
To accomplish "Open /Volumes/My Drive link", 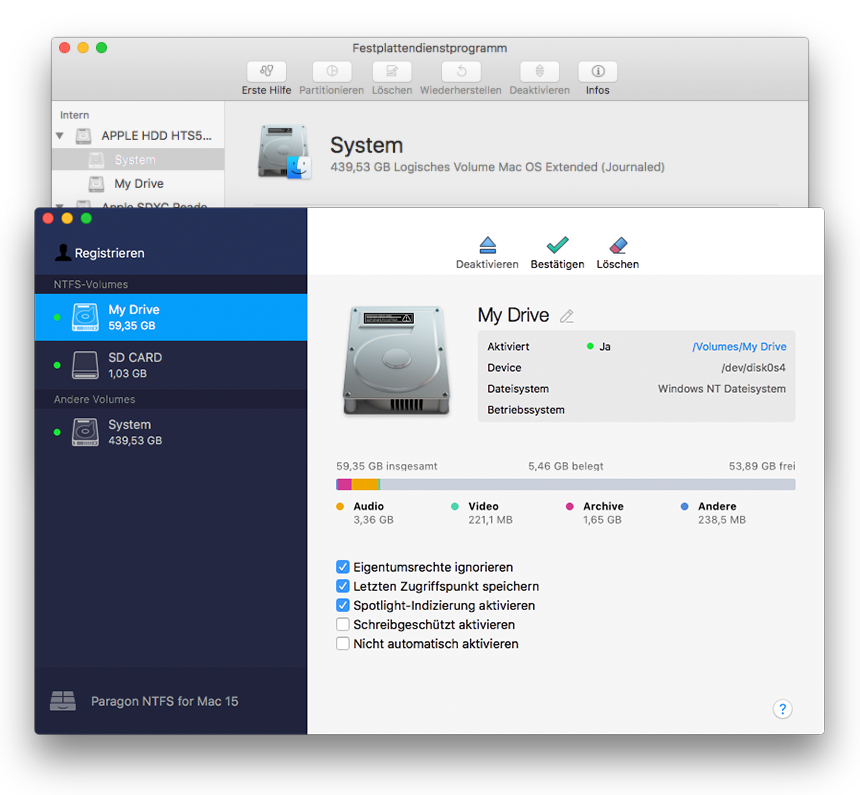I will coord(739,347).
